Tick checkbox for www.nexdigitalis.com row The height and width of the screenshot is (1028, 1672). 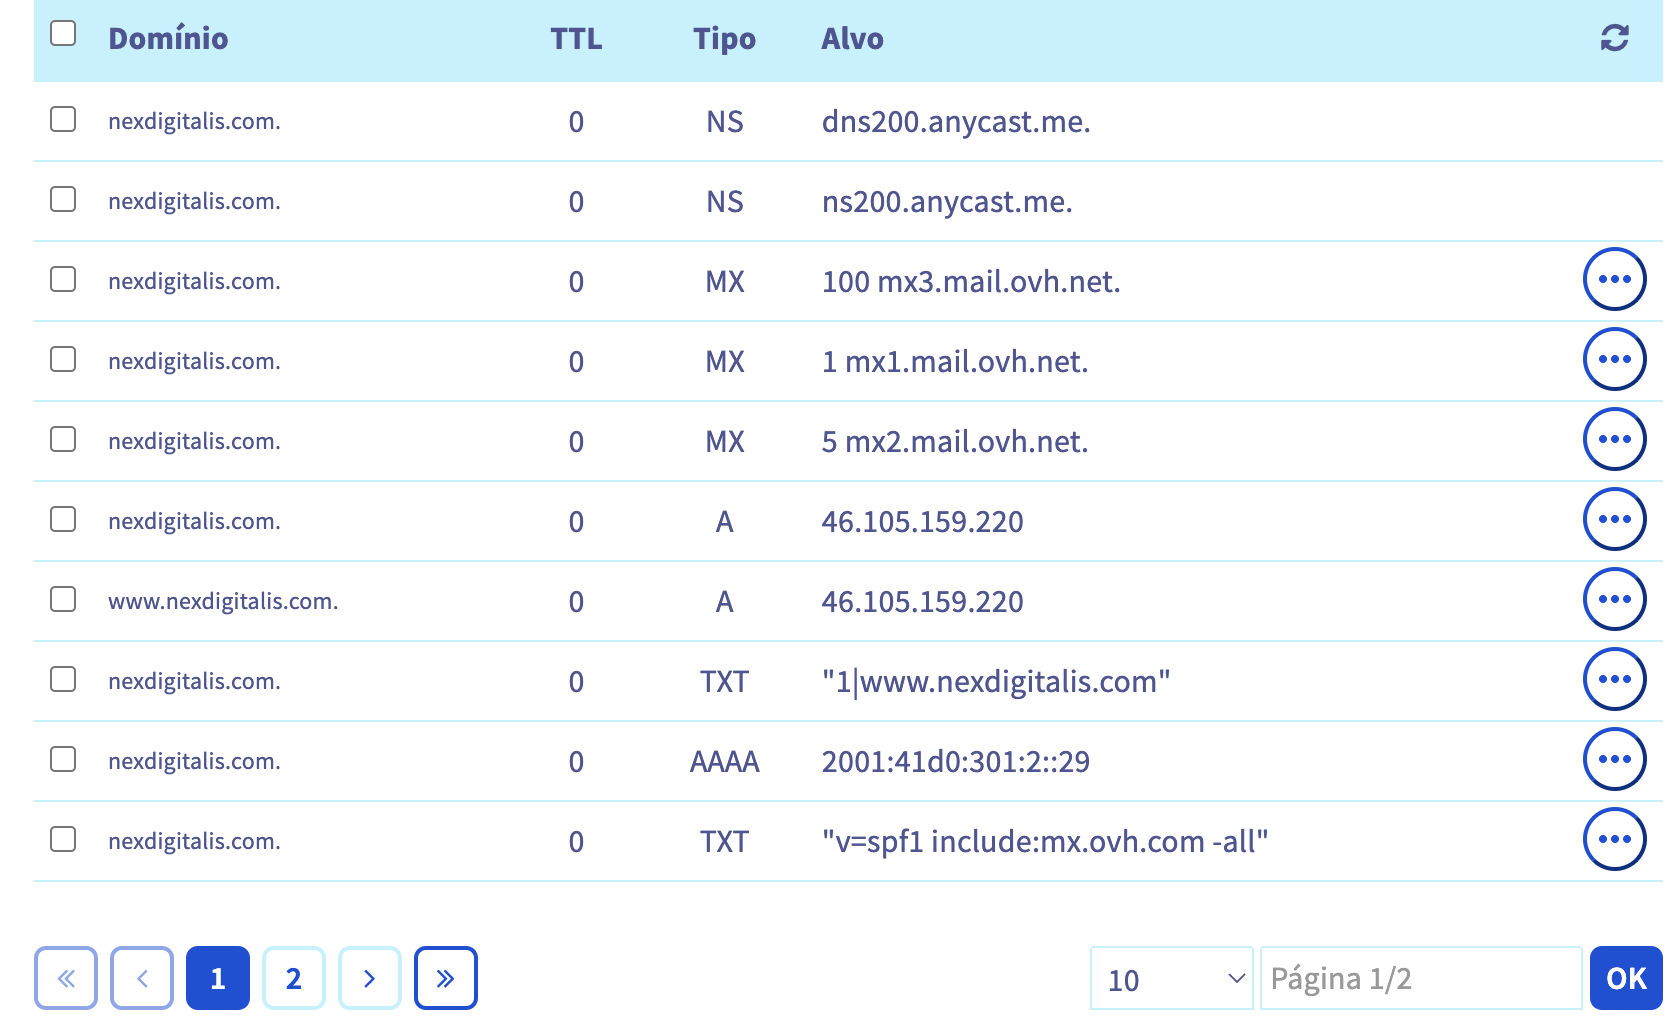coord(63,599)
